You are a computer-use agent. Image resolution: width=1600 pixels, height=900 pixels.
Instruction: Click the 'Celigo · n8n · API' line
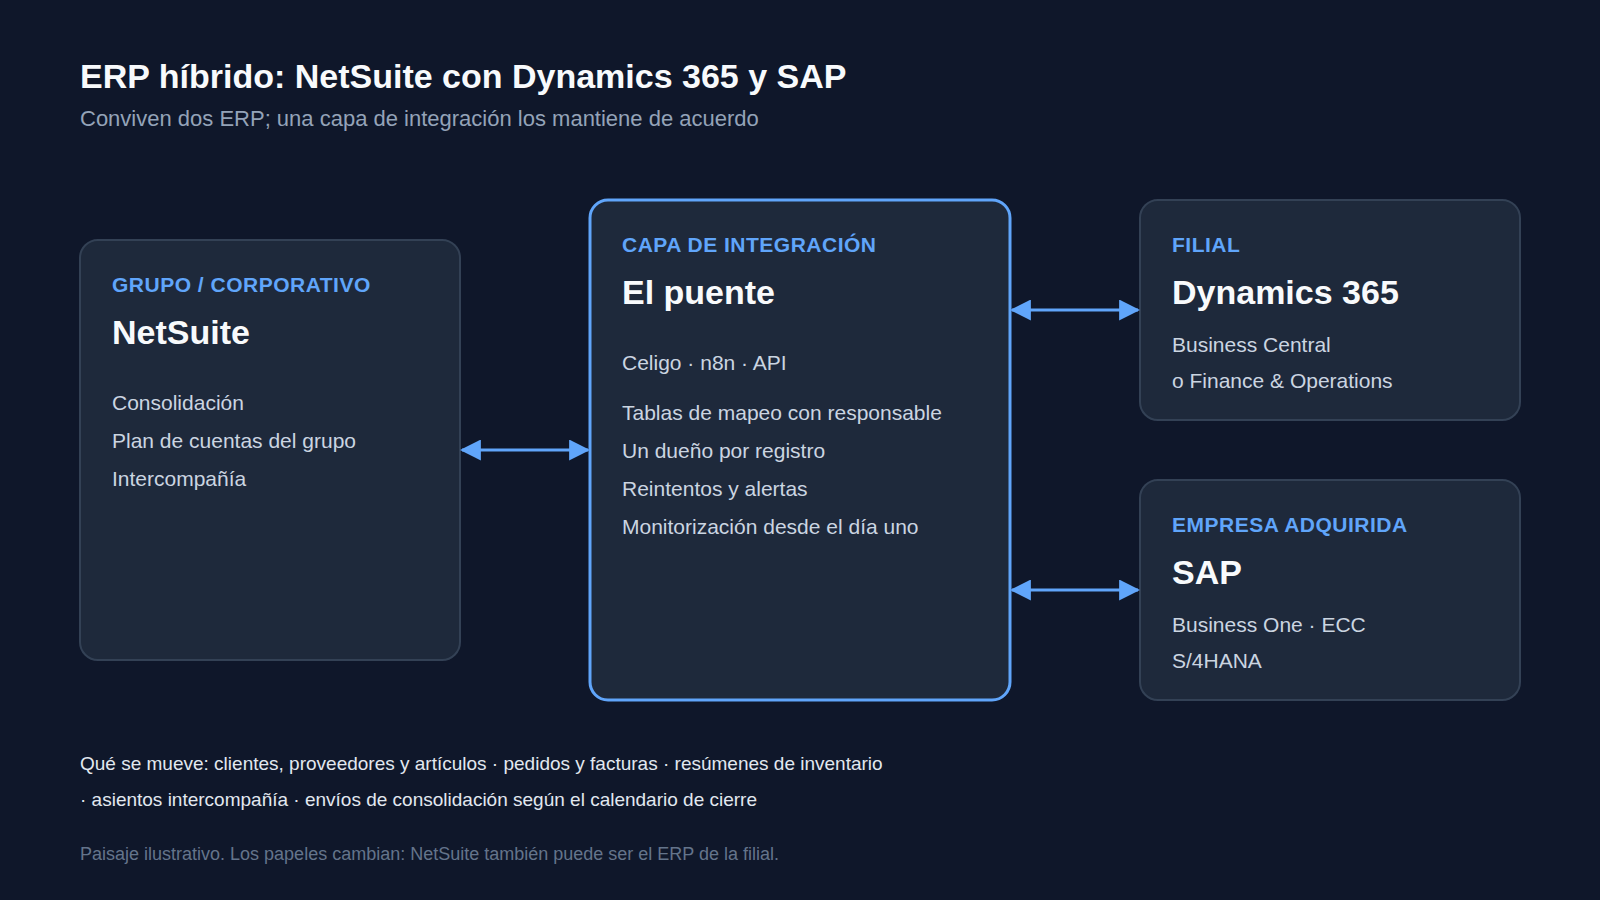[704, 363]
